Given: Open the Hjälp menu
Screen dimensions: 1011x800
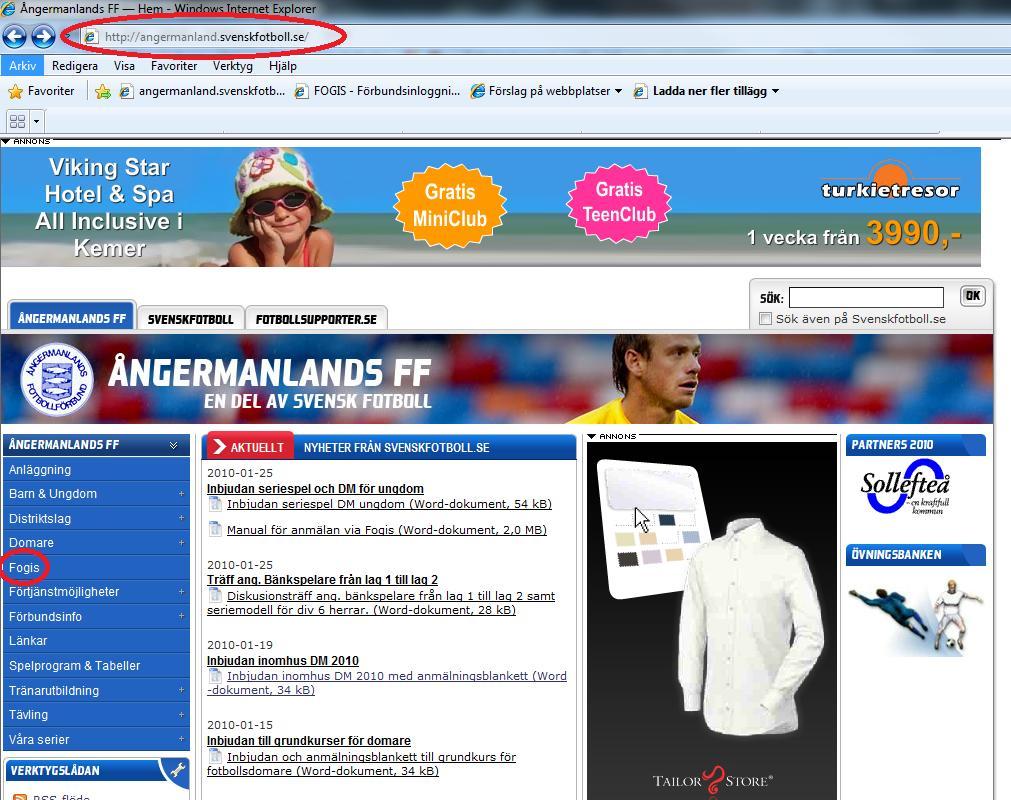Looking at the screenshot, I should pyautogui.click(x=282, y=66).
